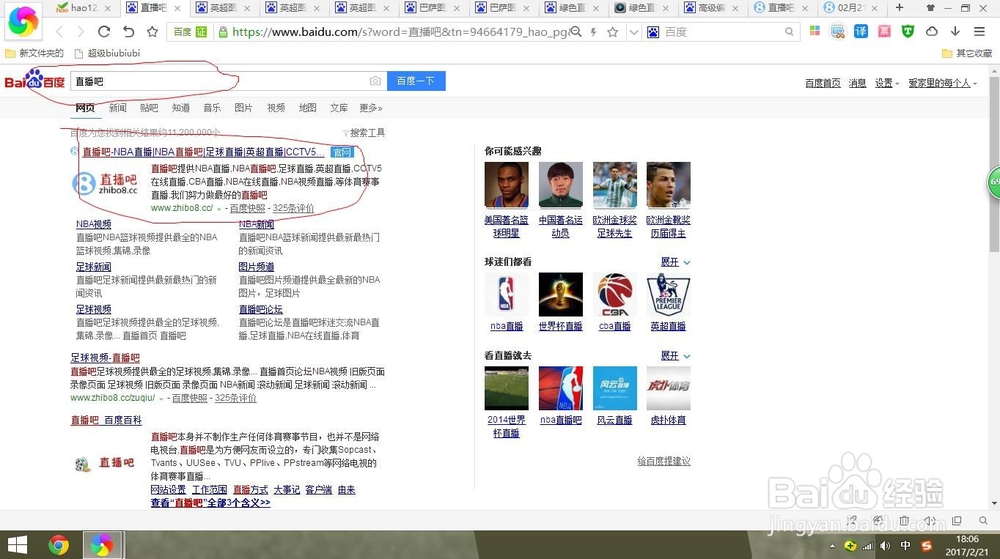The height and width of the screenshot is (559, 1000).
Task: Switch to the 高级编 tab
Action: (x=710, y=8)
